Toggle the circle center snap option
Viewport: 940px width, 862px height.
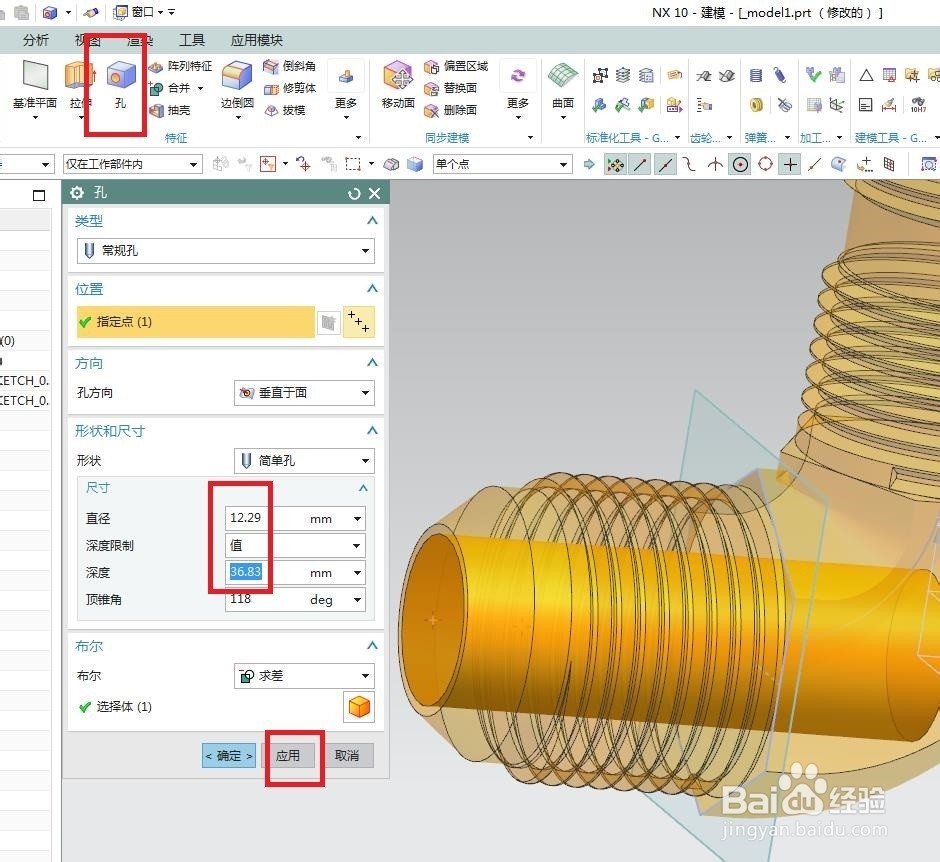click(741, 164)
